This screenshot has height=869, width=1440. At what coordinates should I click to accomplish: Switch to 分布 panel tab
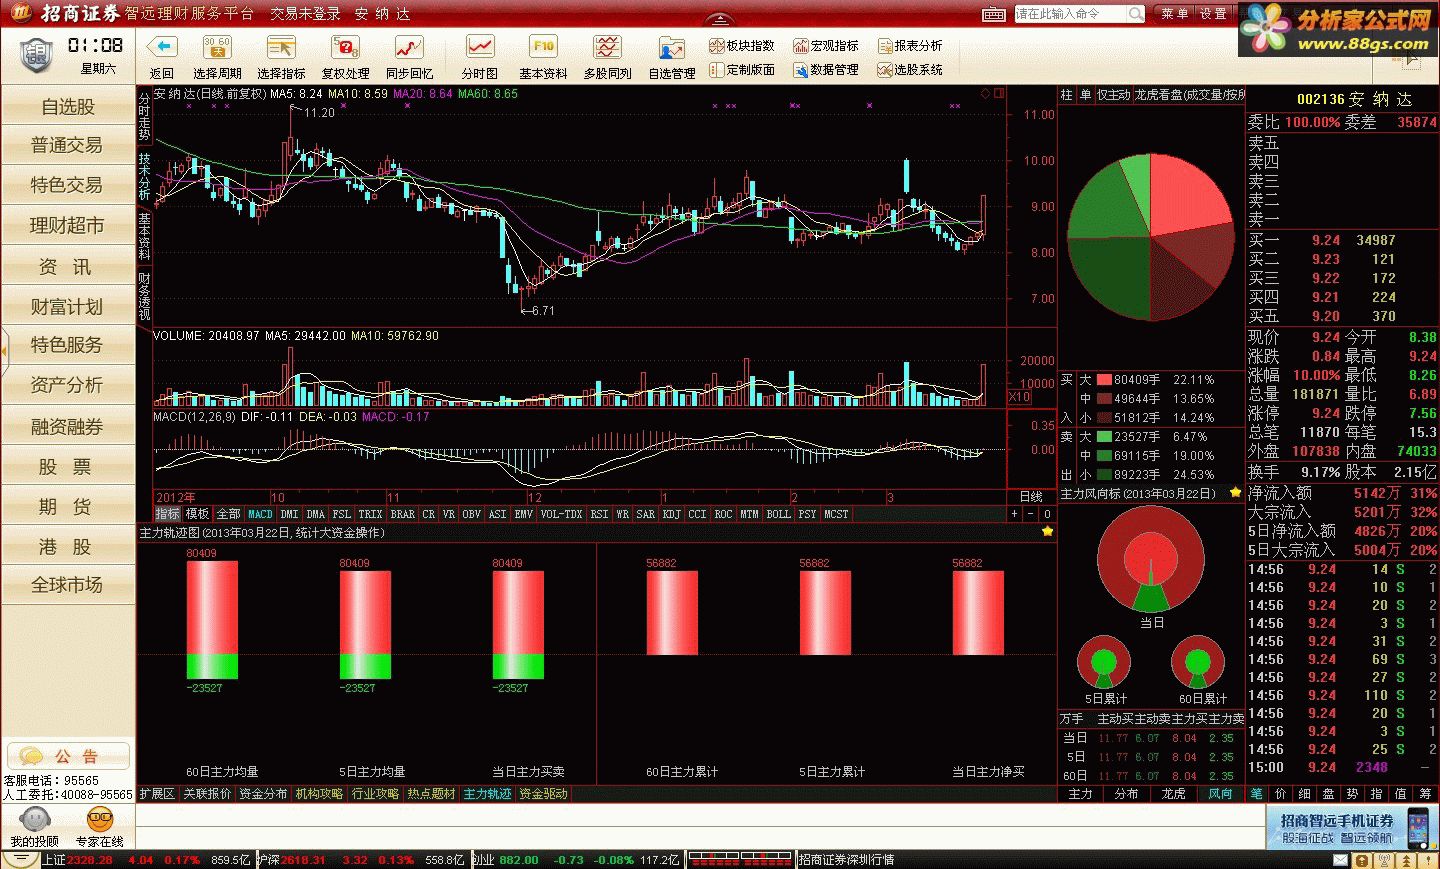(1127, 794)
